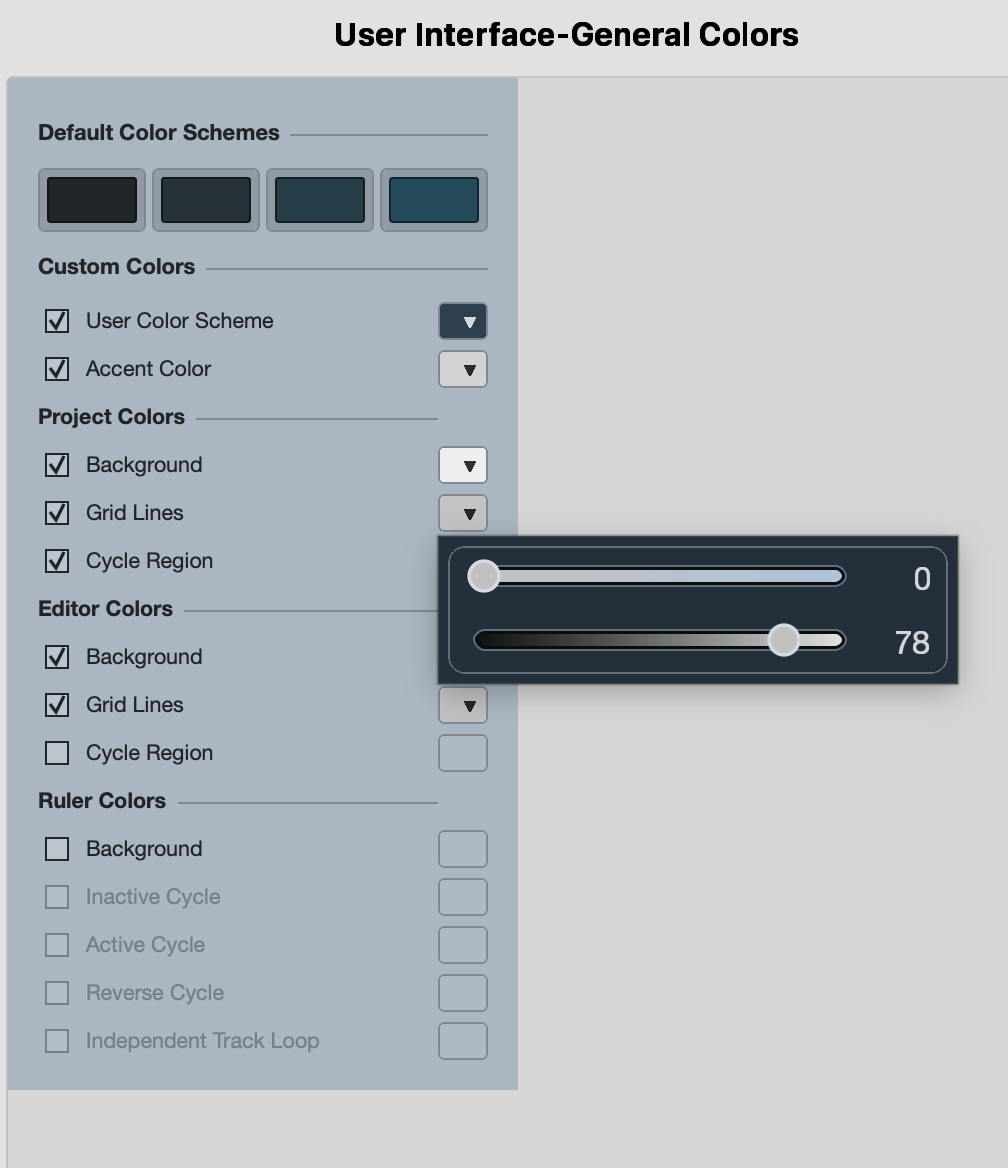Click Ruler Background color box
1008x1168 pixels.
tap(463, 849)
